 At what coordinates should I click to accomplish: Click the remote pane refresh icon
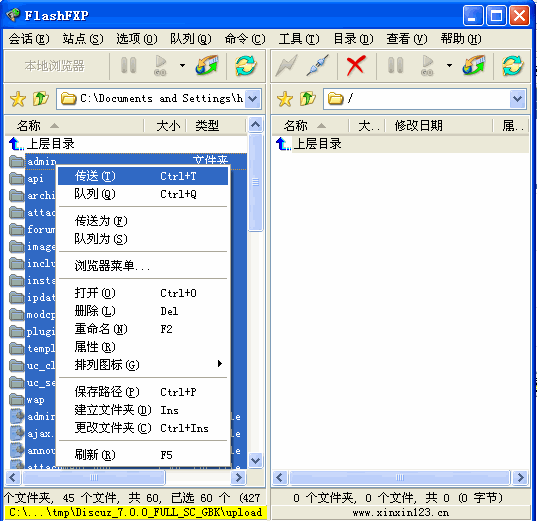point(512,65)
